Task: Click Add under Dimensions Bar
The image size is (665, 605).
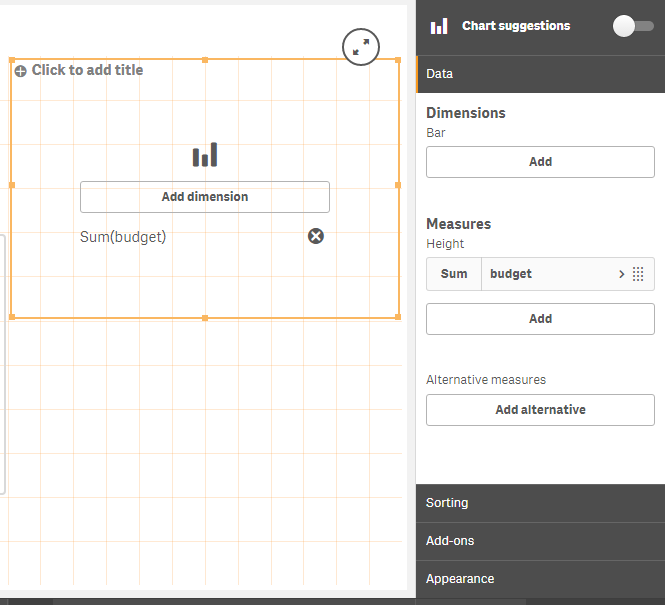Action: (x=540, y=162)
